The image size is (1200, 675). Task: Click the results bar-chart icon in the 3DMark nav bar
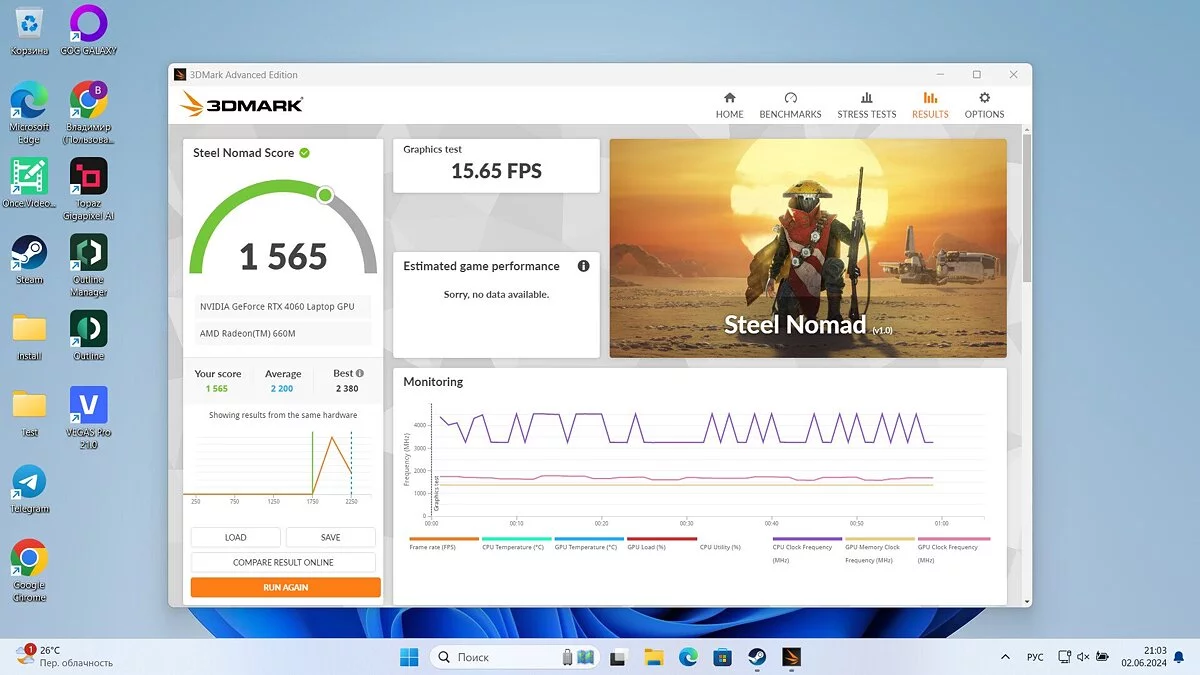point(930,98)
